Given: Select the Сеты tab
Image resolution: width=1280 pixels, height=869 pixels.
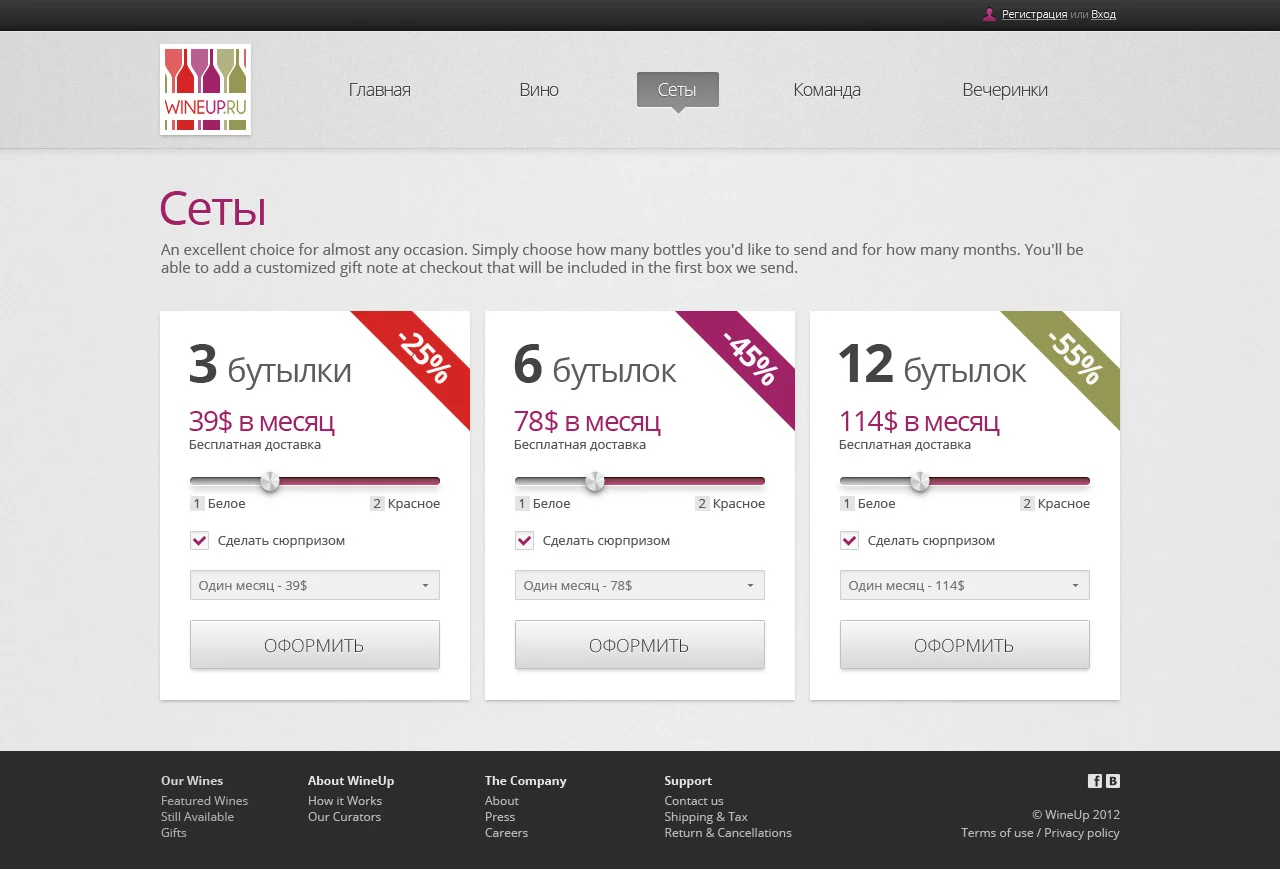Looking at the screenshot, I should (x=677, y=90).
